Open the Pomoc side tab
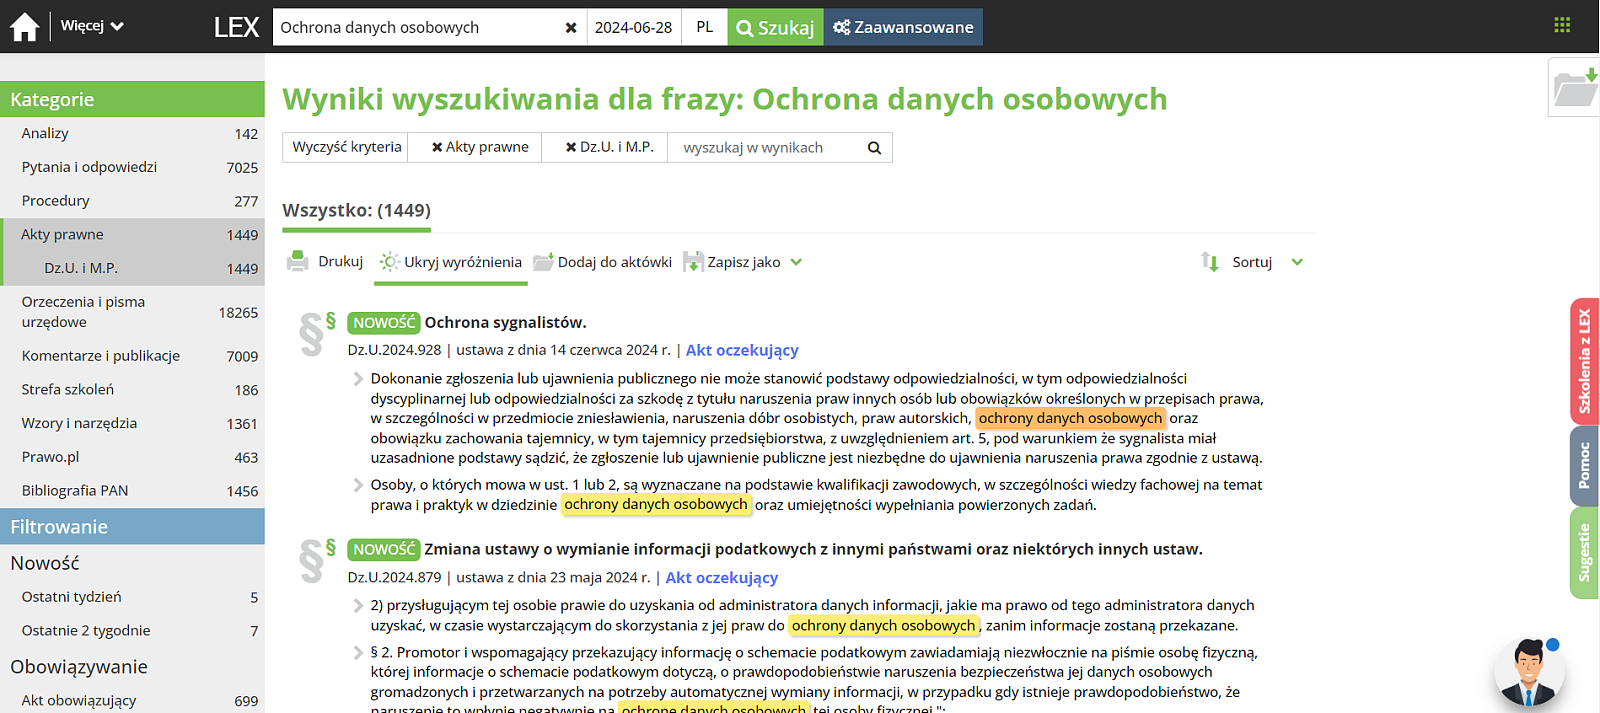1600x713 pixels. point(1584,465)
